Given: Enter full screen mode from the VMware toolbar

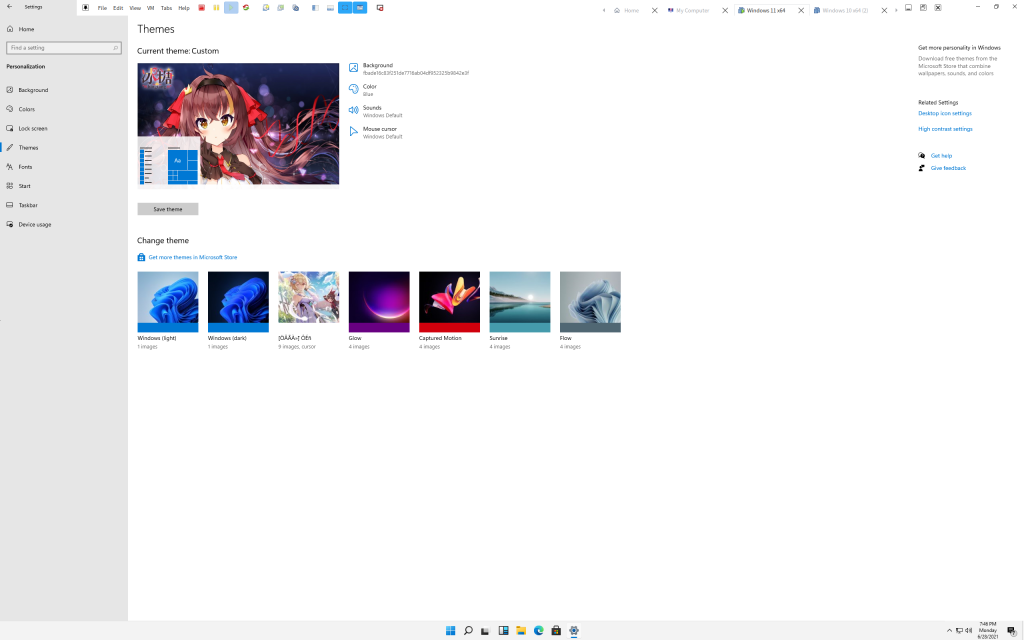Looking at the screenshot, I should coord(345,8).
